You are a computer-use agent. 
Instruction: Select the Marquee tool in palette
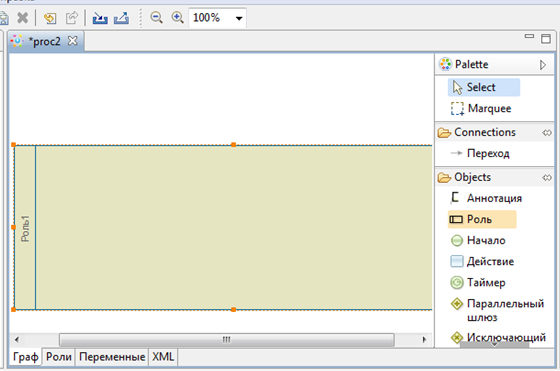coord(481,109)
